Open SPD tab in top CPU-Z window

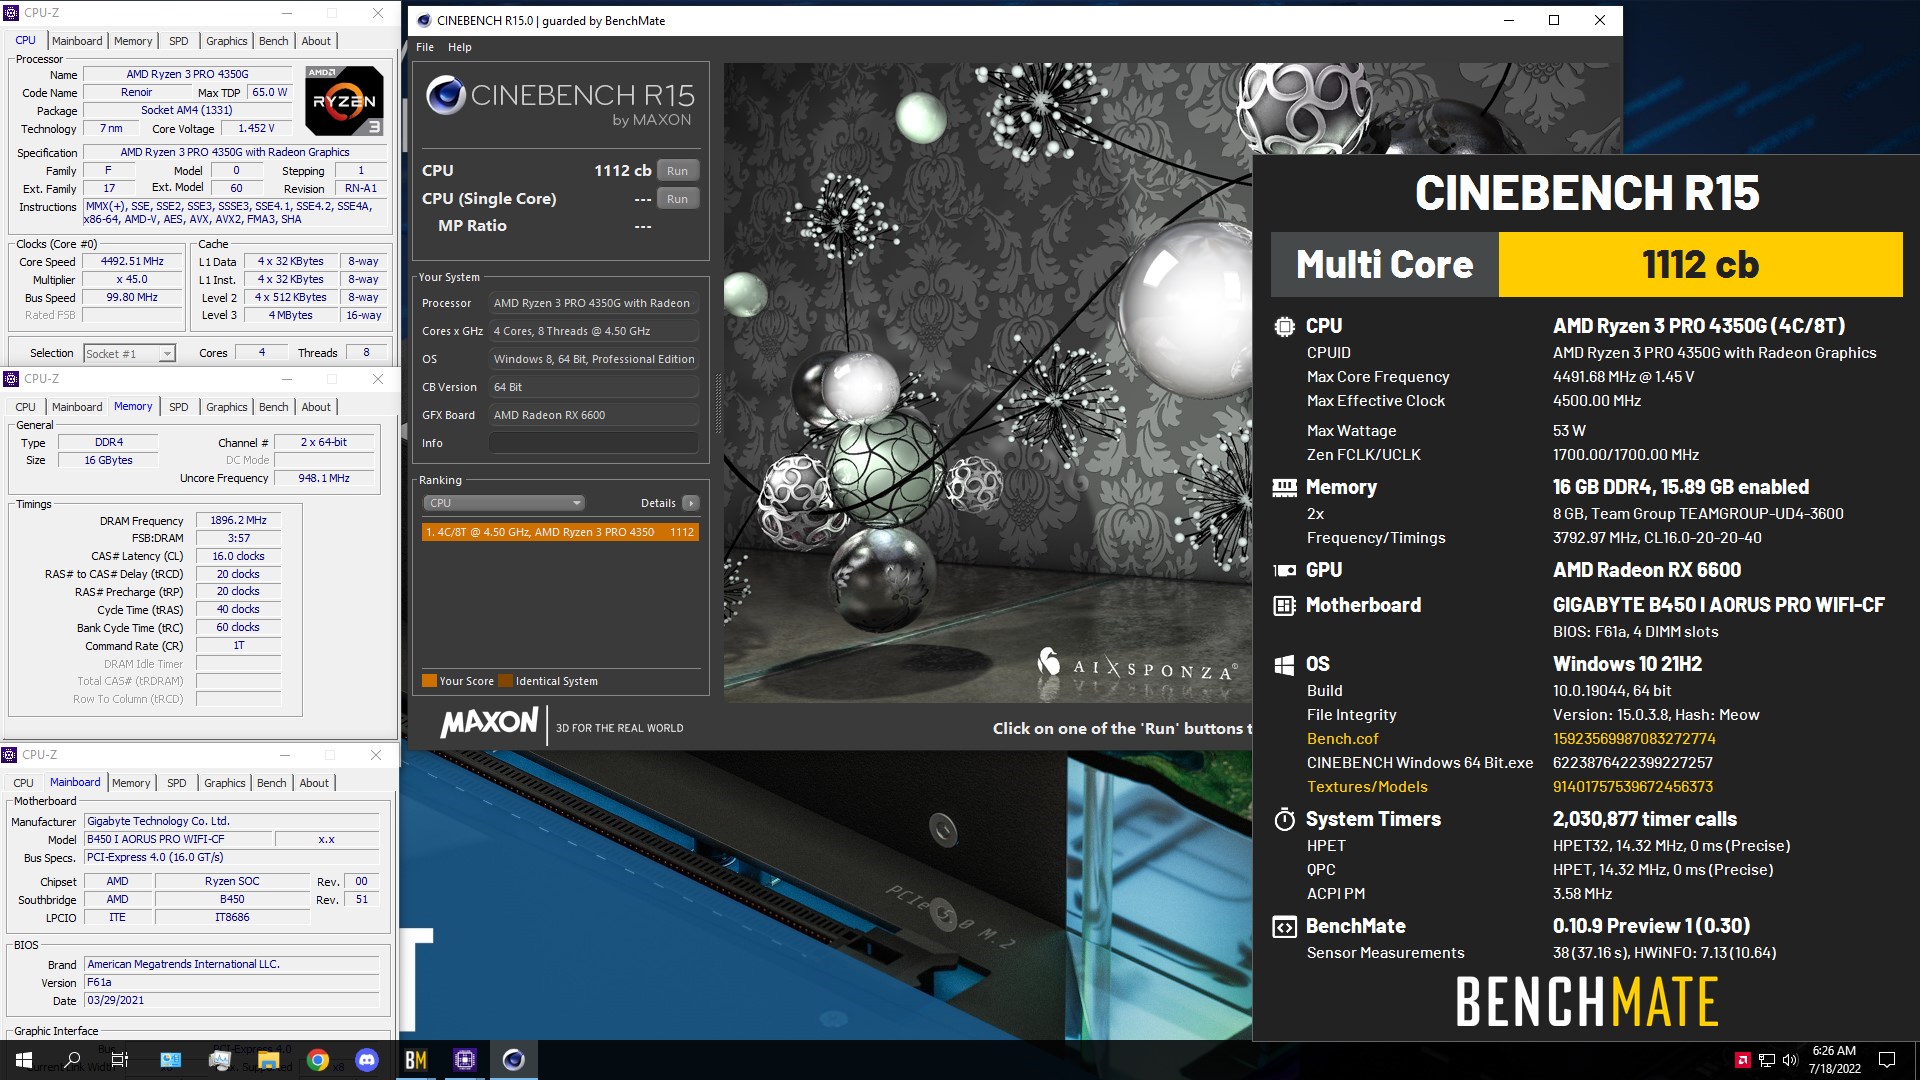click(x=179, y=41)
